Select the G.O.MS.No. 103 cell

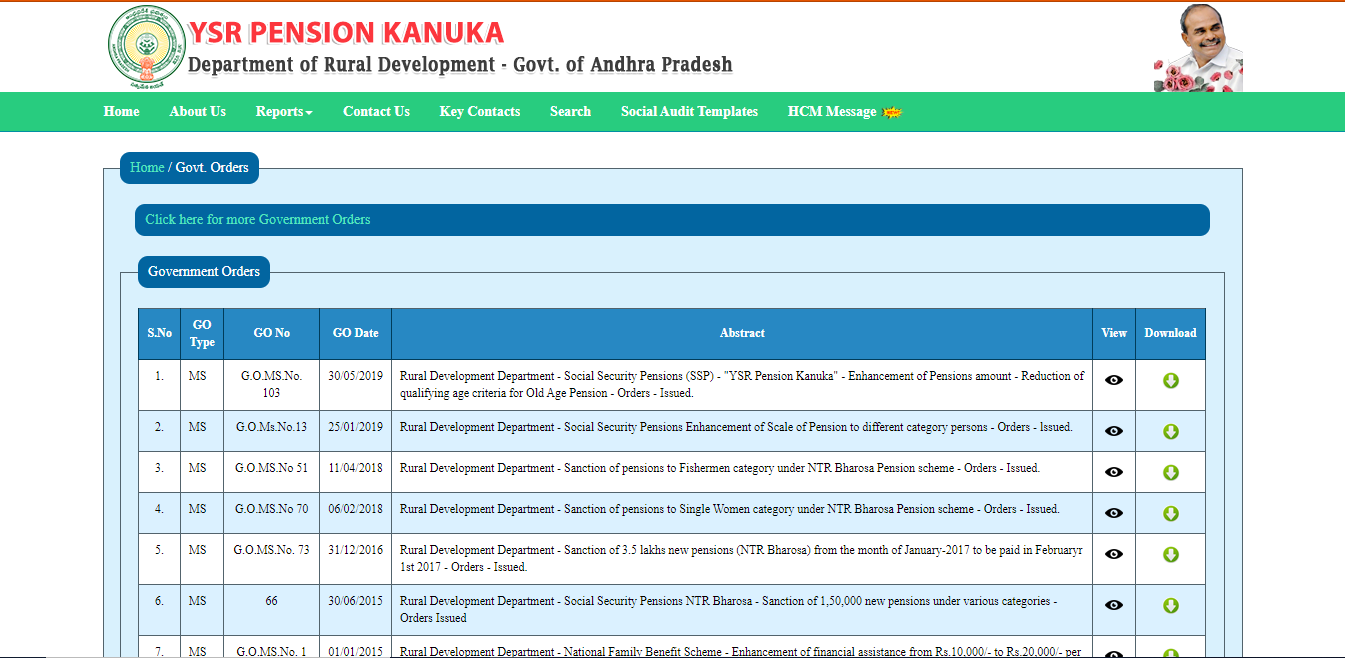point(272,385)
